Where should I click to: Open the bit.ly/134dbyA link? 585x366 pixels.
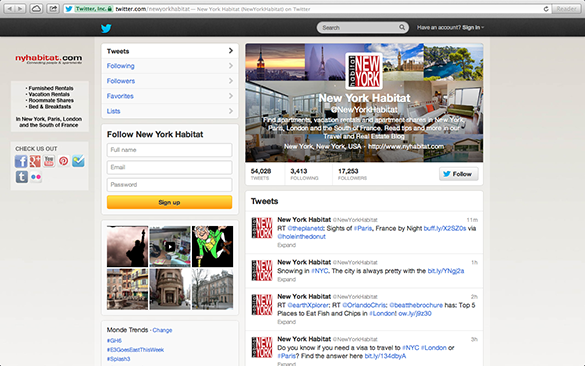[385, 356]
